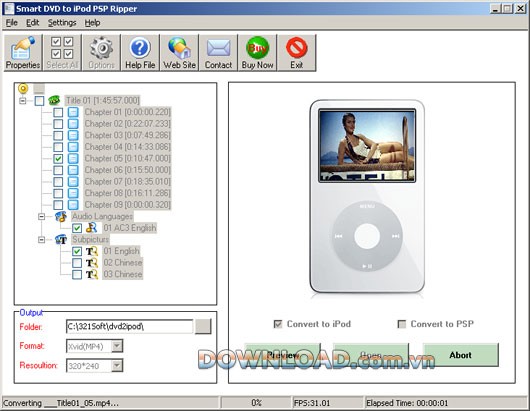This screenshot has width=530, height=411.
Task: Click the Converting Title01_05.mp4 status text
Action: [x=61, y=403]
